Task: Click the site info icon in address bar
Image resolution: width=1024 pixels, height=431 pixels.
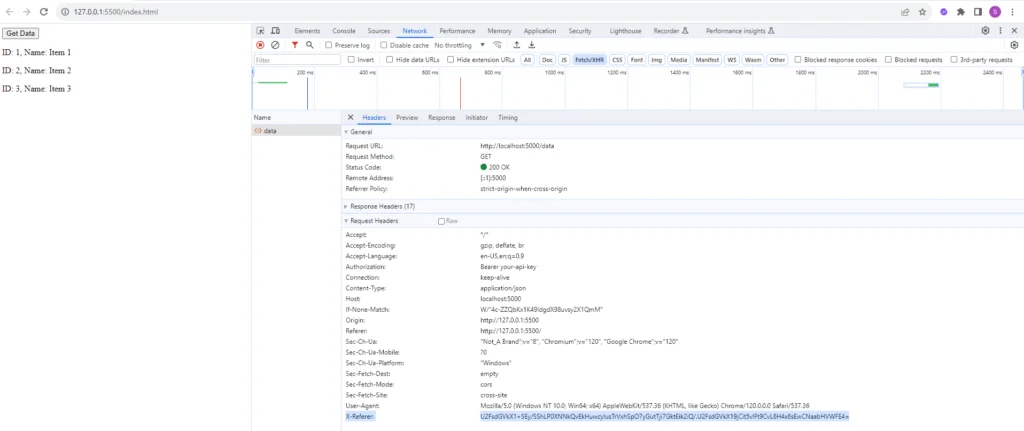Action: coord(66,12)
